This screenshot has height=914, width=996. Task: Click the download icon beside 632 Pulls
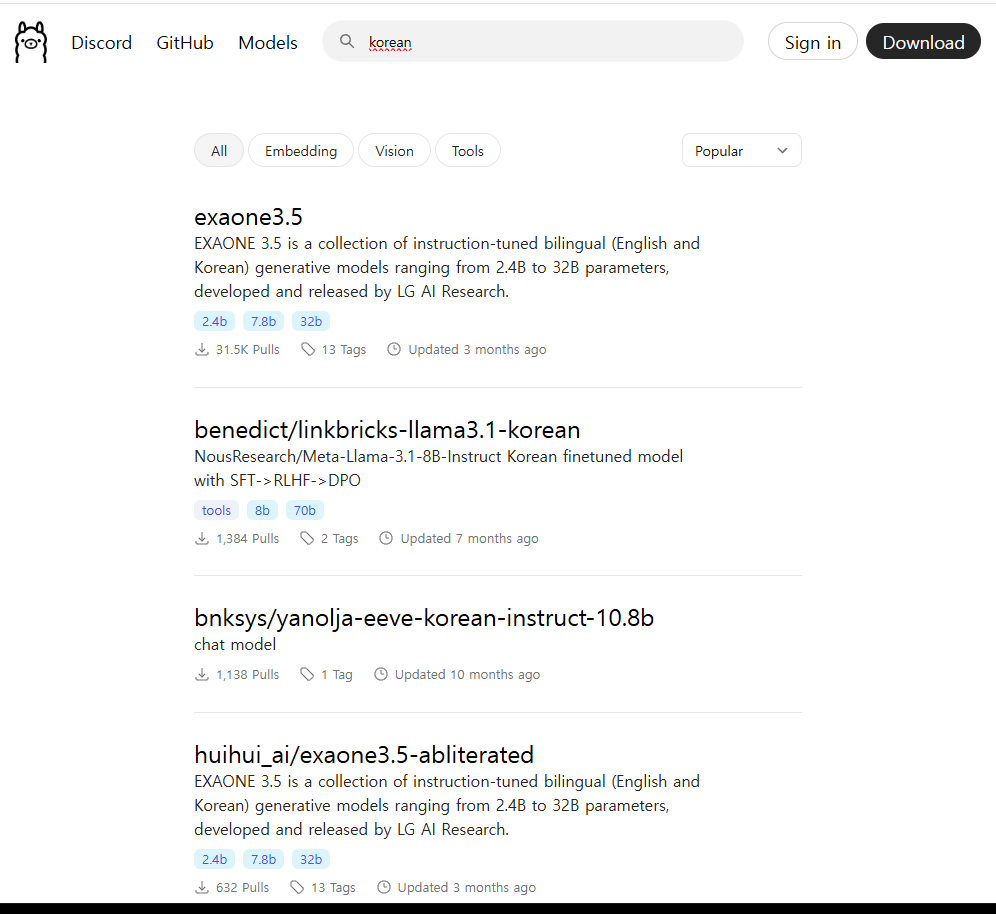[x=201, y=887]
